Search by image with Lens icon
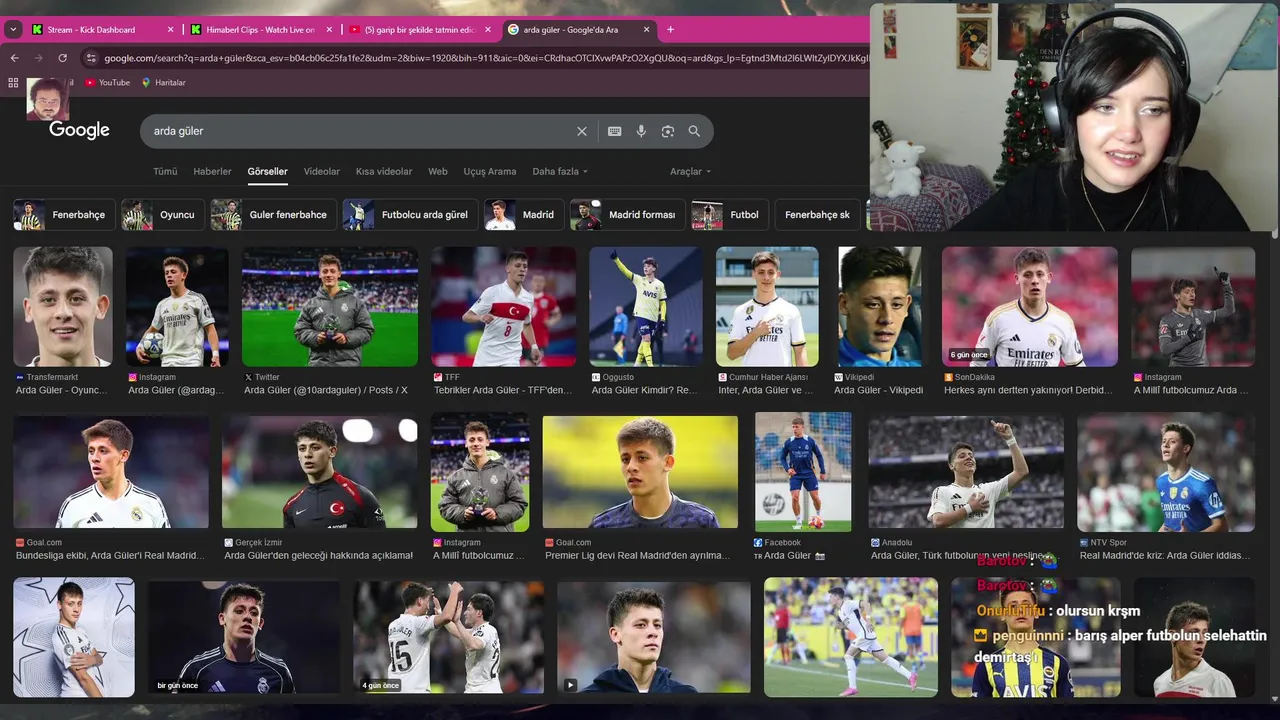Screen dimensions: 1280x720 pos(668,131)
